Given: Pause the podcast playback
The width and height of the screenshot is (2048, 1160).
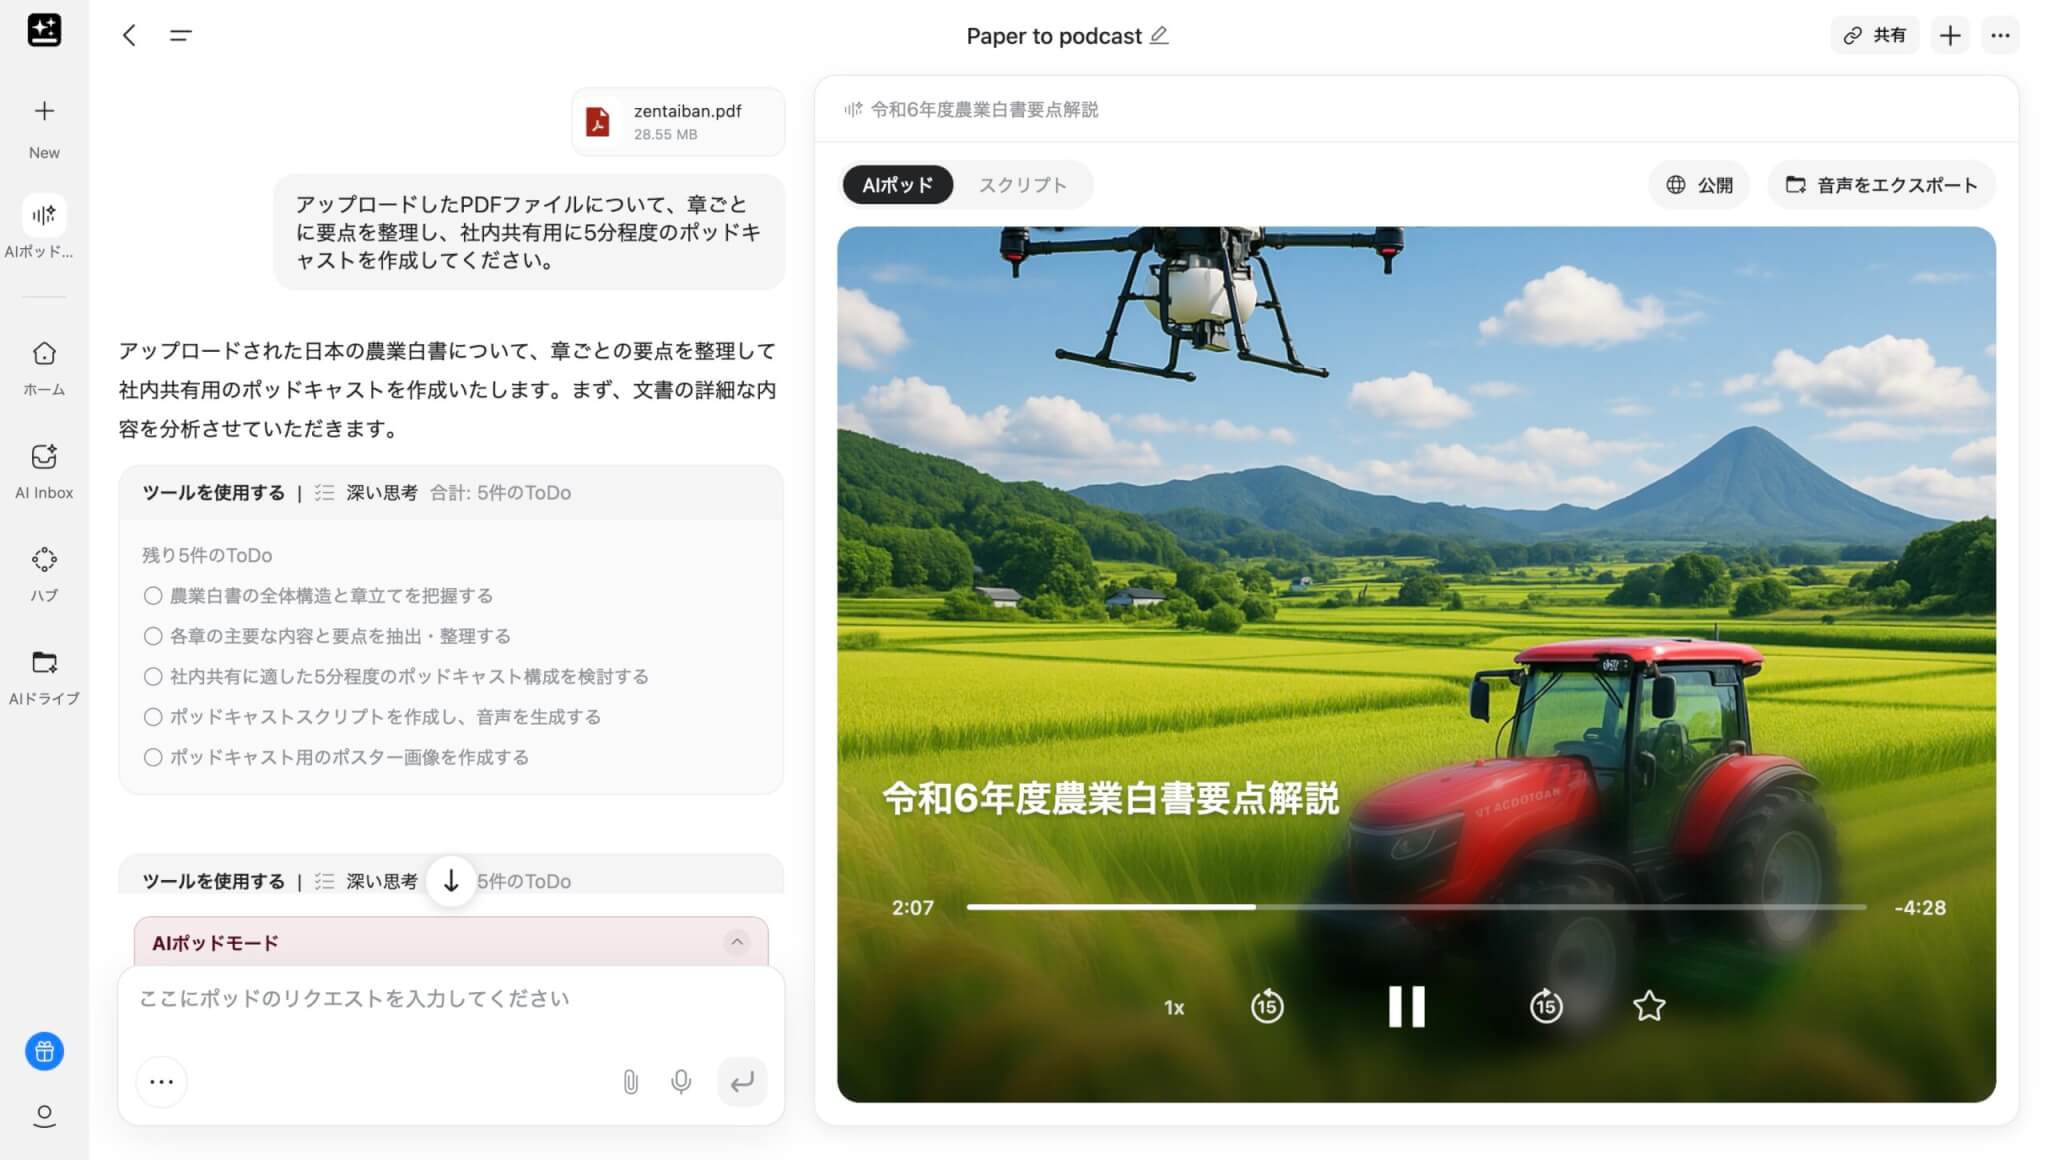Looking at the screenshot, I should (x=1406, y=1006).
